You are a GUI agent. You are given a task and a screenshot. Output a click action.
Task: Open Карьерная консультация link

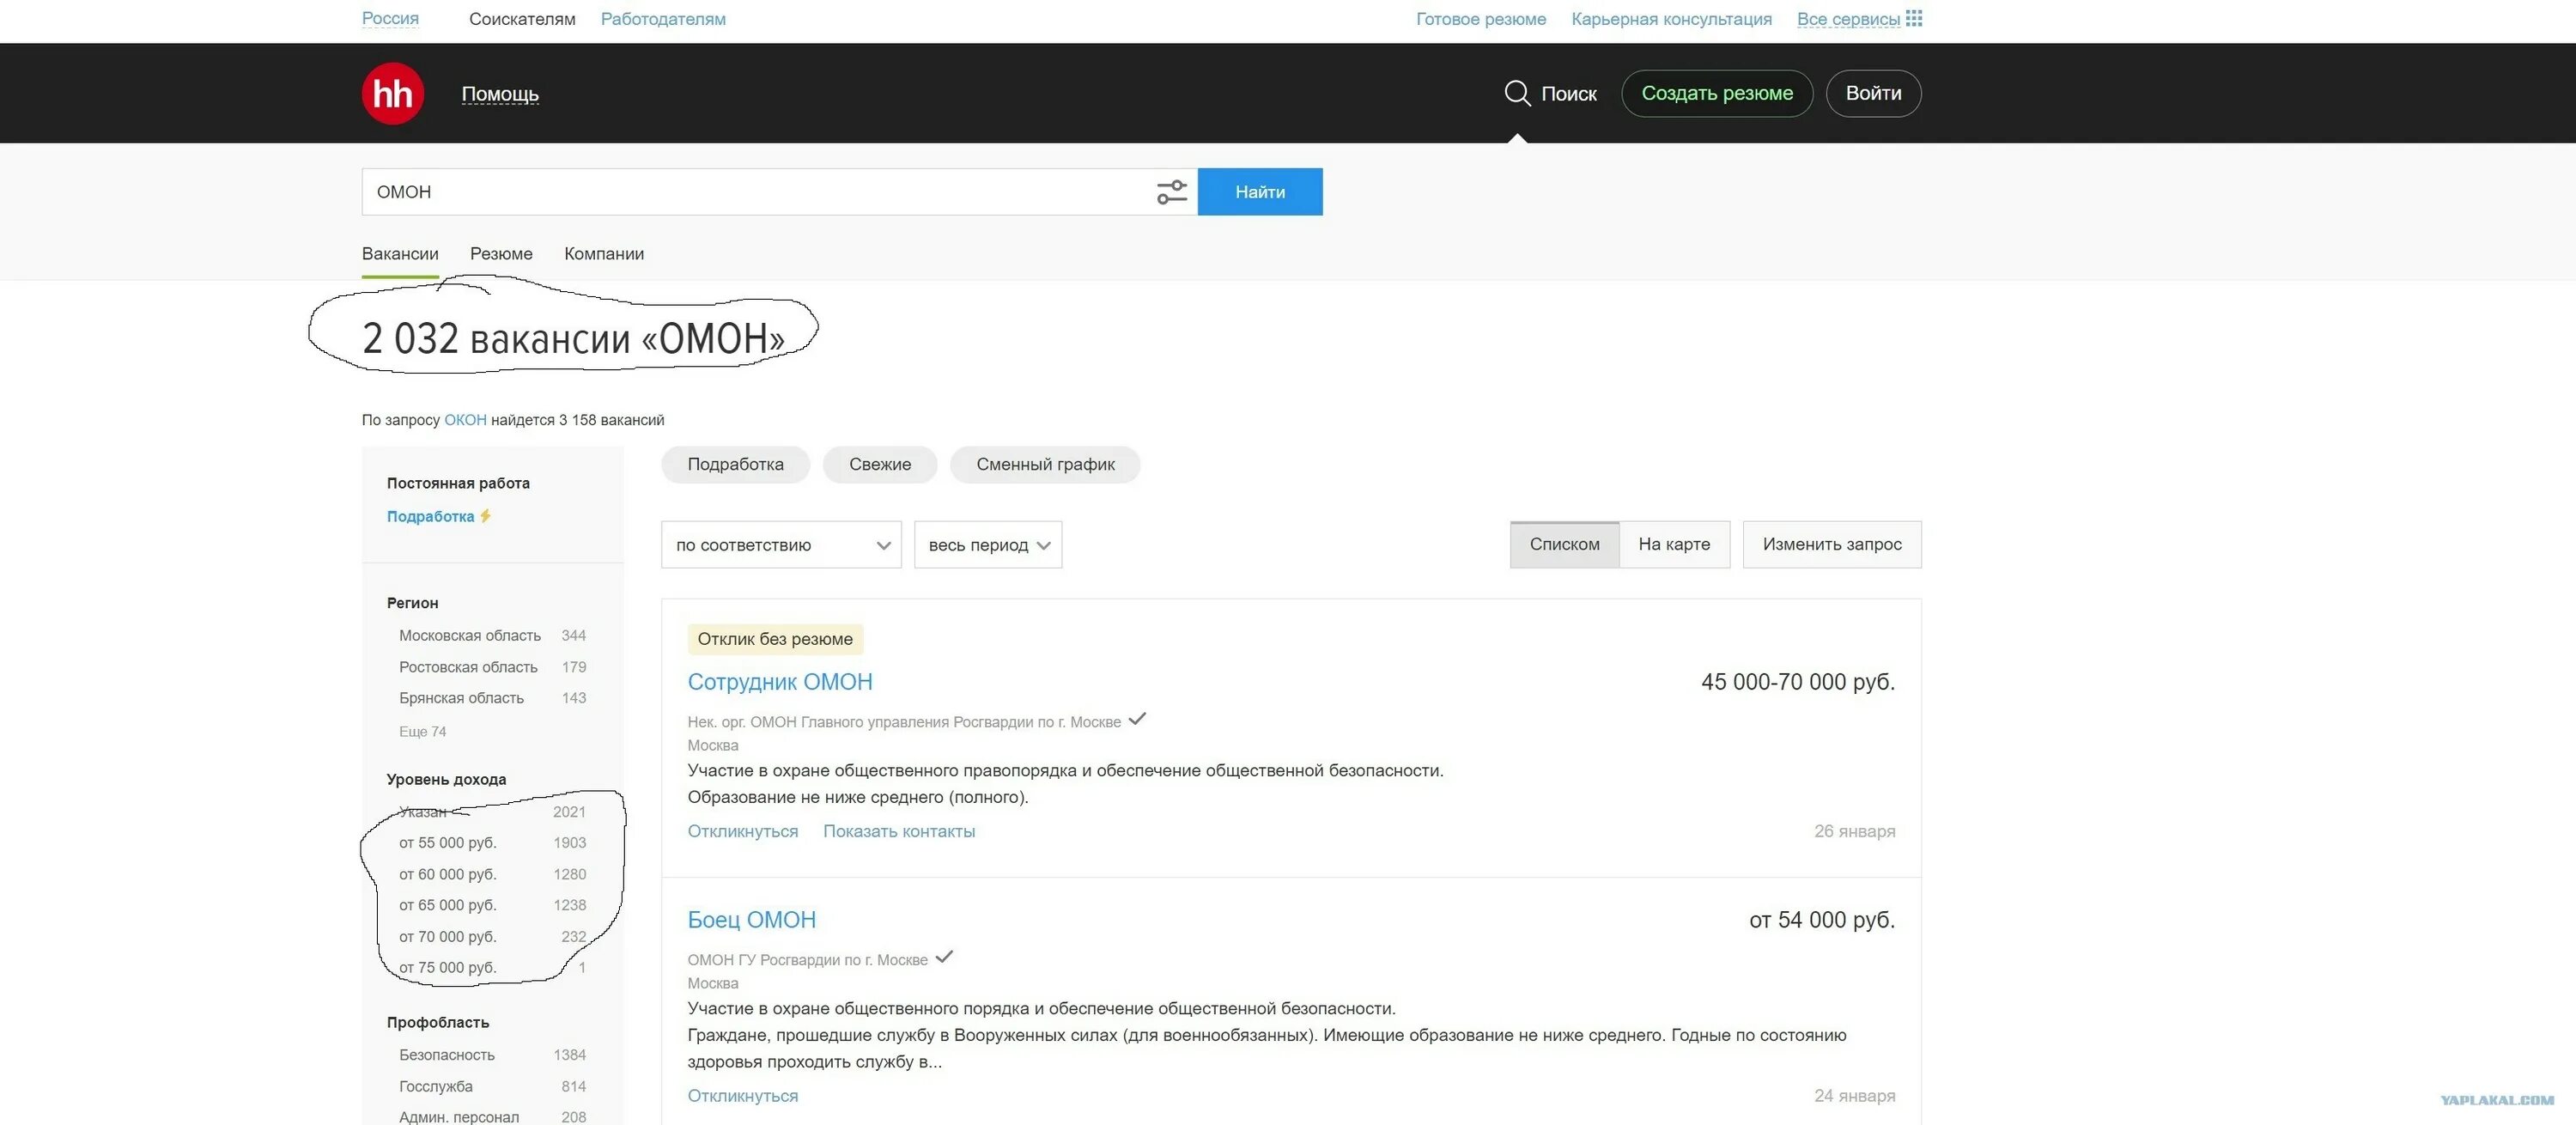click(x=1671, y=19)
